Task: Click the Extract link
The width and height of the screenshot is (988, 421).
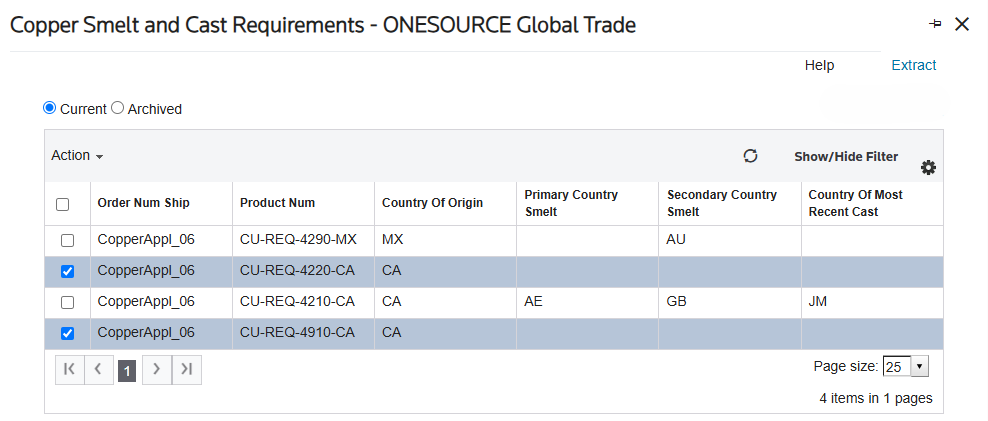Action: point(914,66)
